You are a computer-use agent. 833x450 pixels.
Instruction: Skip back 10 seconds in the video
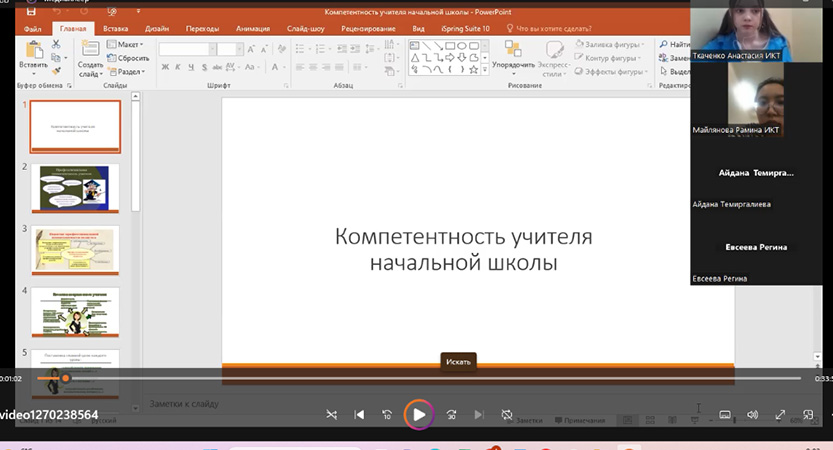387,415
